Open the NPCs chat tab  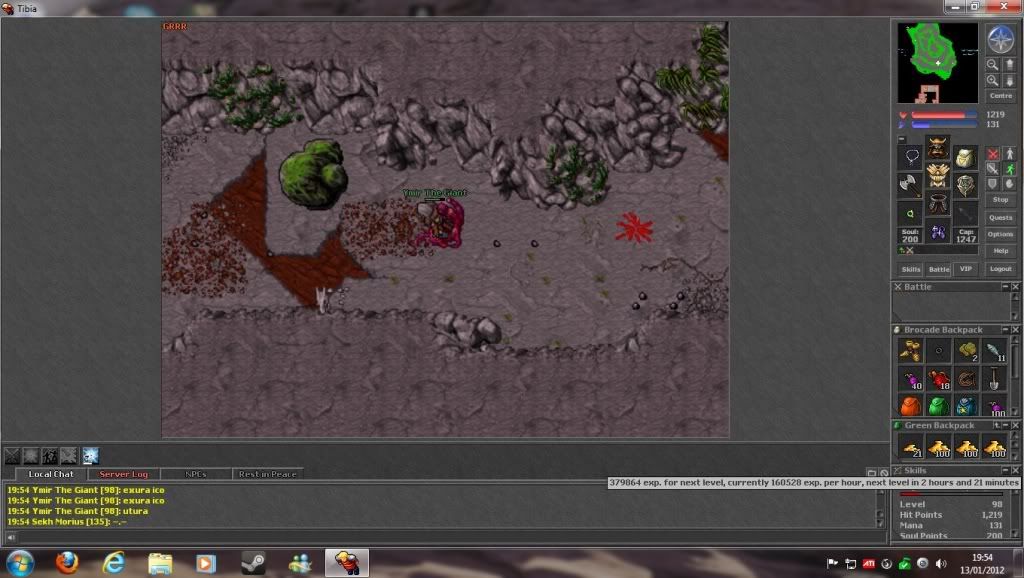(196, 474)
